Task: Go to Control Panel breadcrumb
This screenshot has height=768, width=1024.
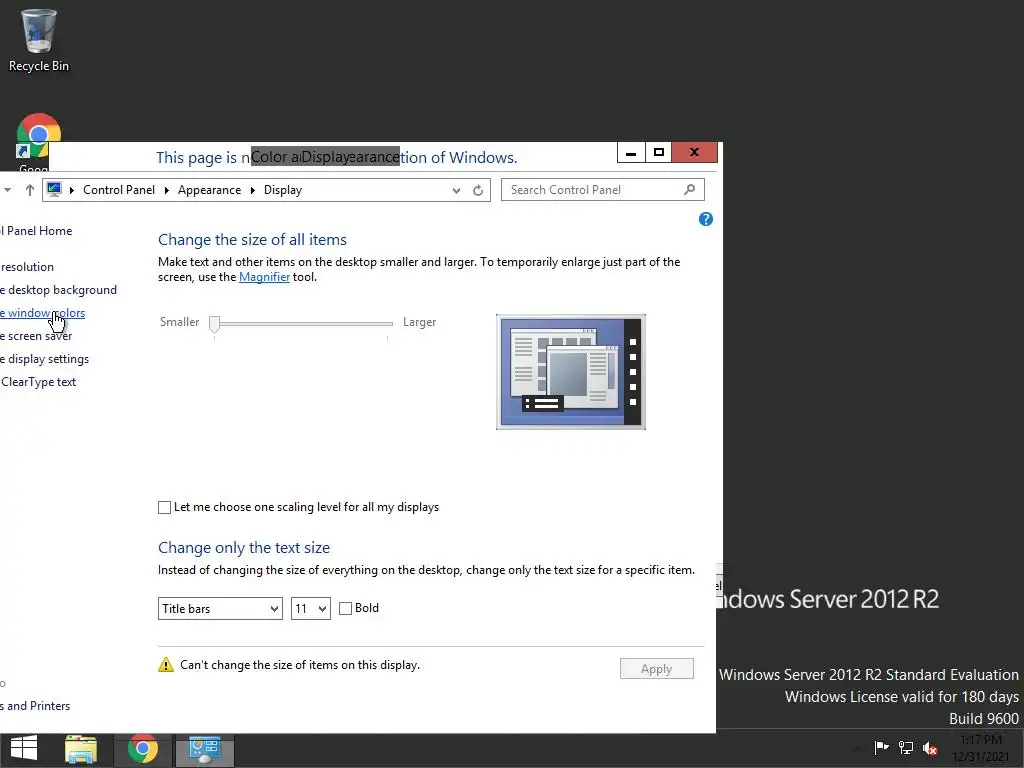Action: [x=119, y=190]
